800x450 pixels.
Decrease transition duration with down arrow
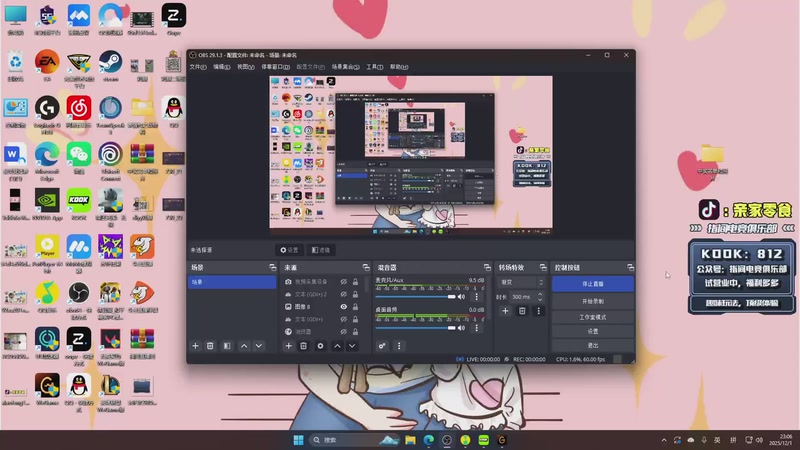tap(540, 299)
